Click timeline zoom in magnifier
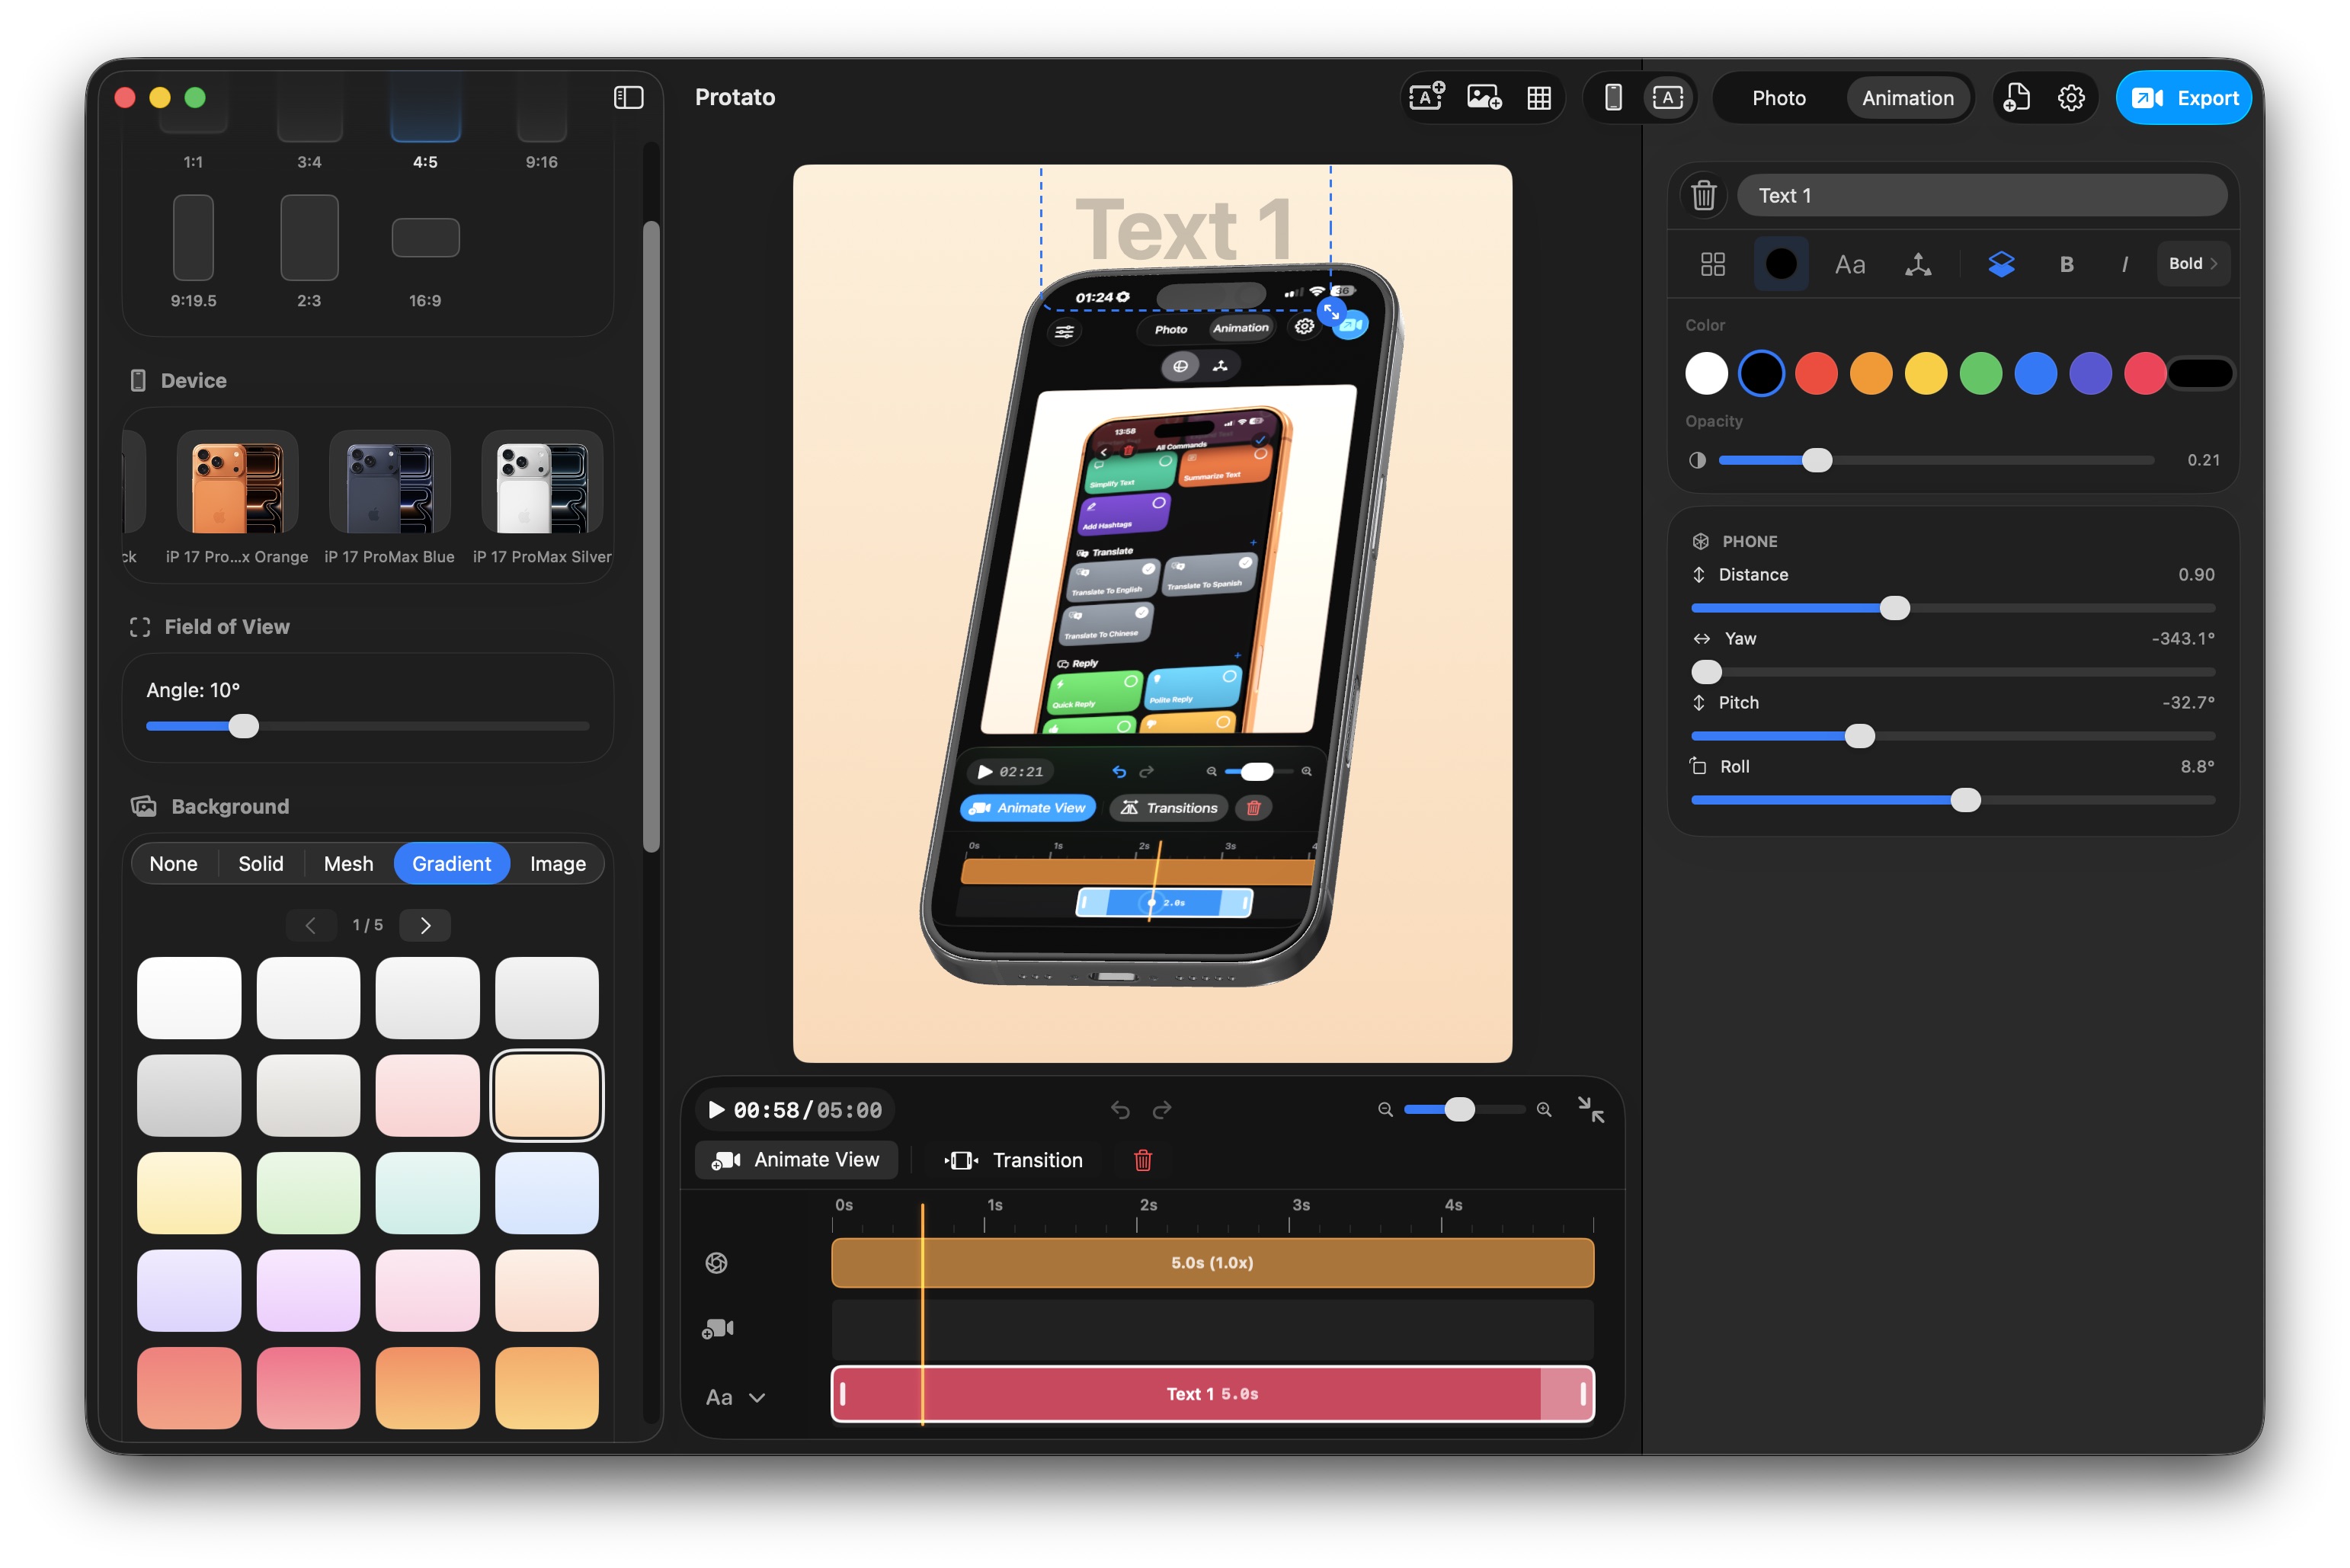Viewport: 2350px width, 1568px height. (x=1544, y=1110)
